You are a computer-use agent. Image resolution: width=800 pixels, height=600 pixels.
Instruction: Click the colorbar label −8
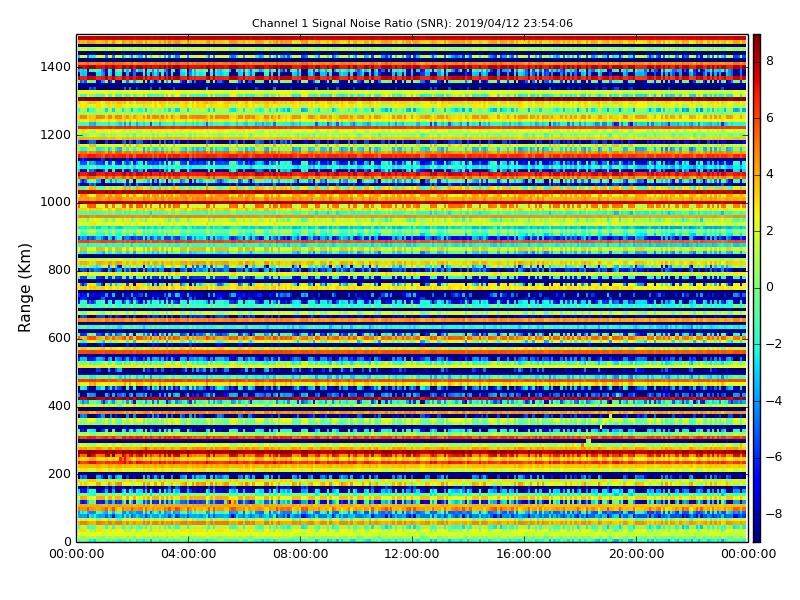pyautogui.click(x=774, y=513)
